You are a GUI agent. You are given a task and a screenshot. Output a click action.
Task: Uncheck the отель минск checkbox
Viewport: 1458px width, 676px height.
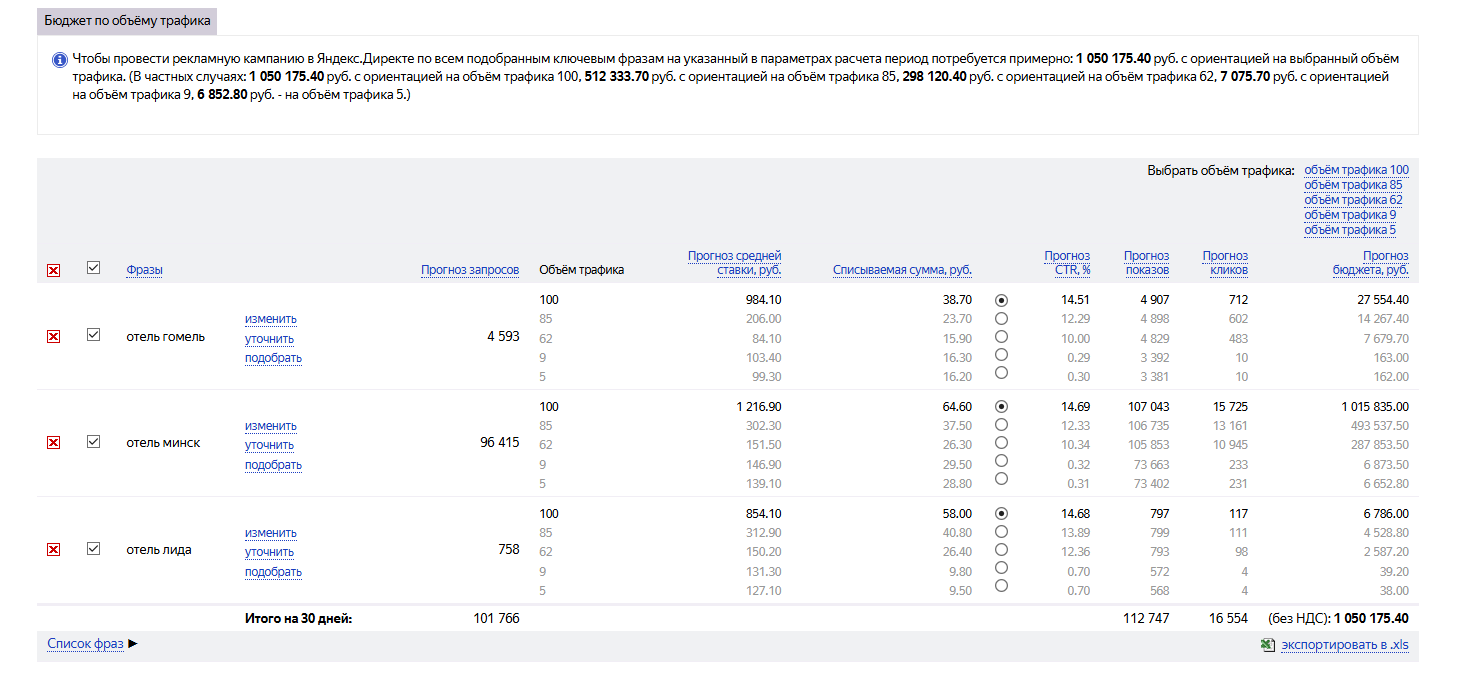(93, 442)
